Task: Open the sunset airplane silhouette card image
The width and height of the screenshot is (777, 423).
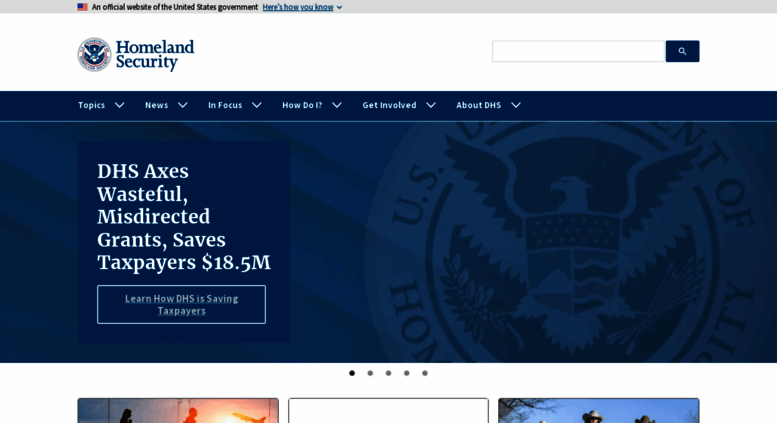Action: [178, 411]
